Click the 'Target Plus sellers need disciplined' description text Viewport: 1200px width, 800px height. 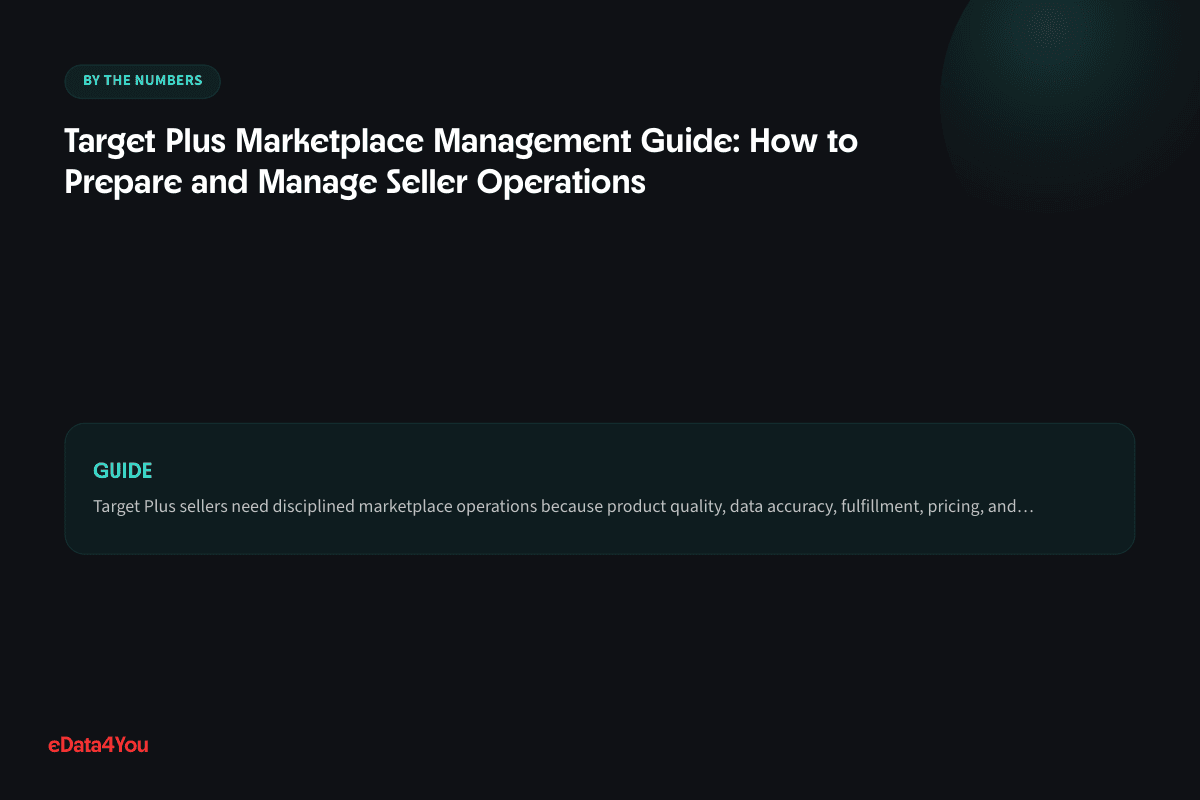(563, 507)
